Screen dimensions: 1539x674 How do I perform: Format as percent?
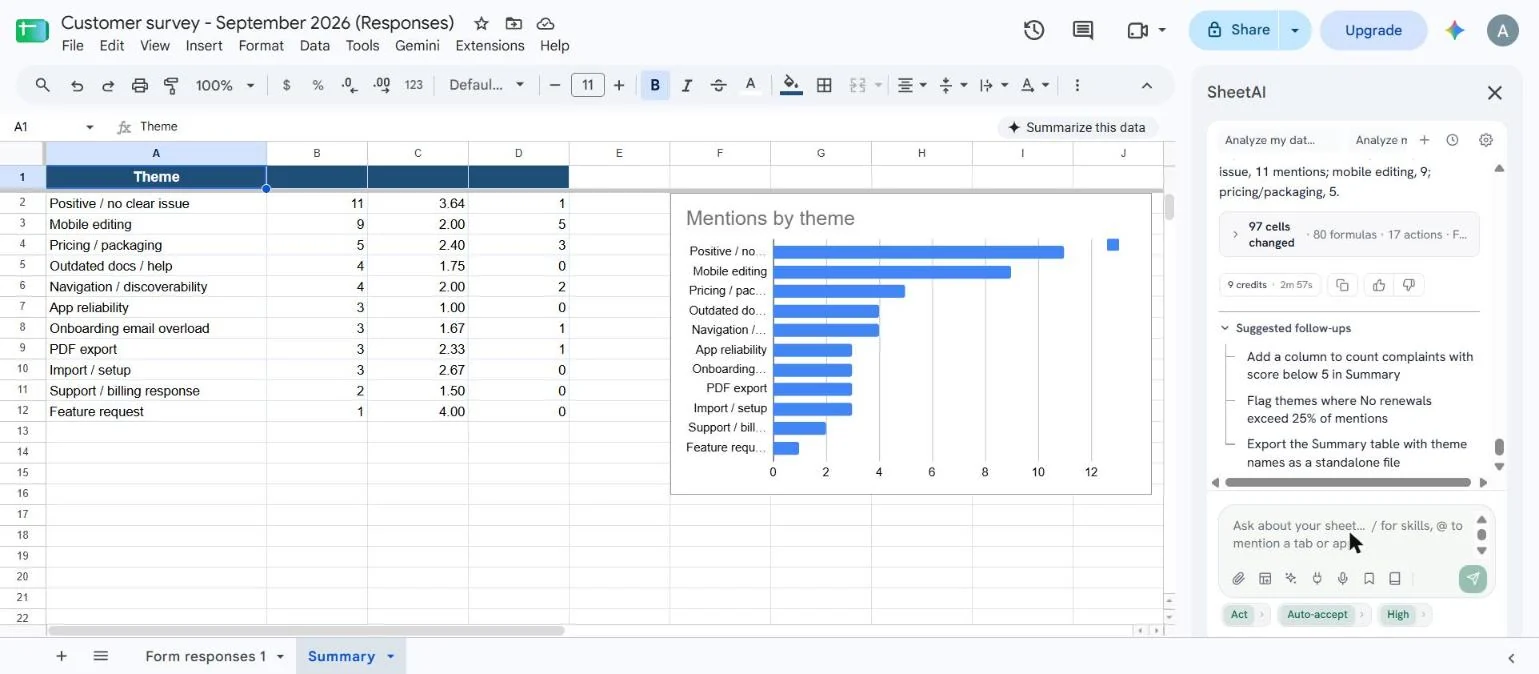[x=318, y=85]
